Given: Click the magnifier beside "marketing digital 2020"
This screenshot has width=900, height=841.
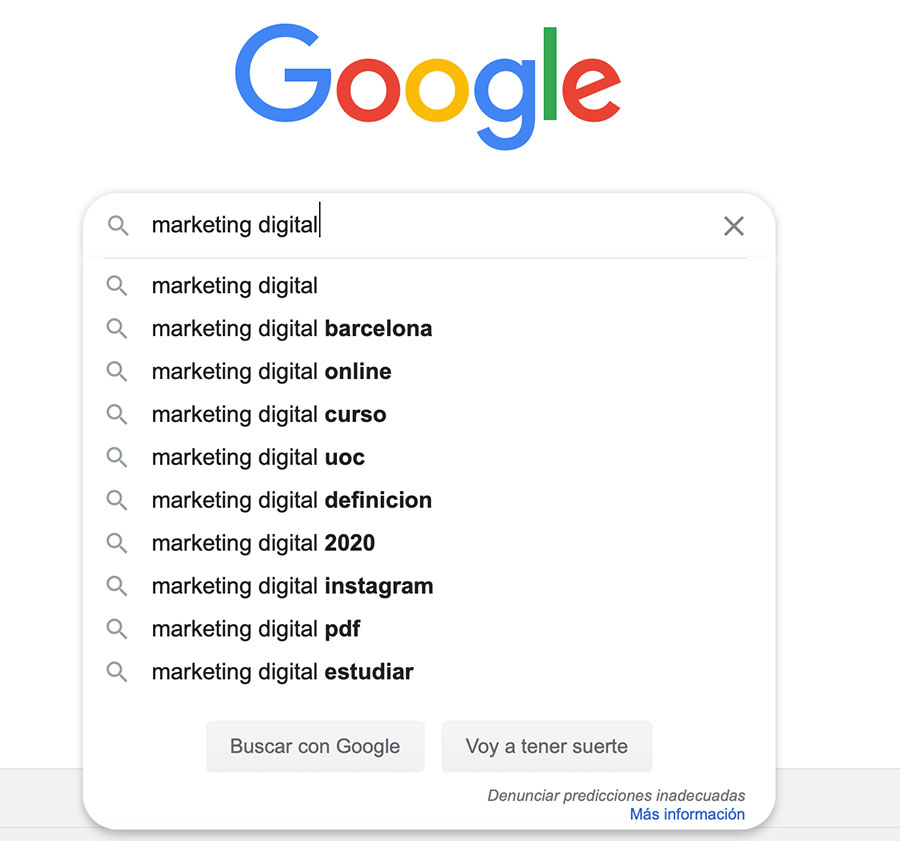Looking at the screenshot, I should point(117,543).
